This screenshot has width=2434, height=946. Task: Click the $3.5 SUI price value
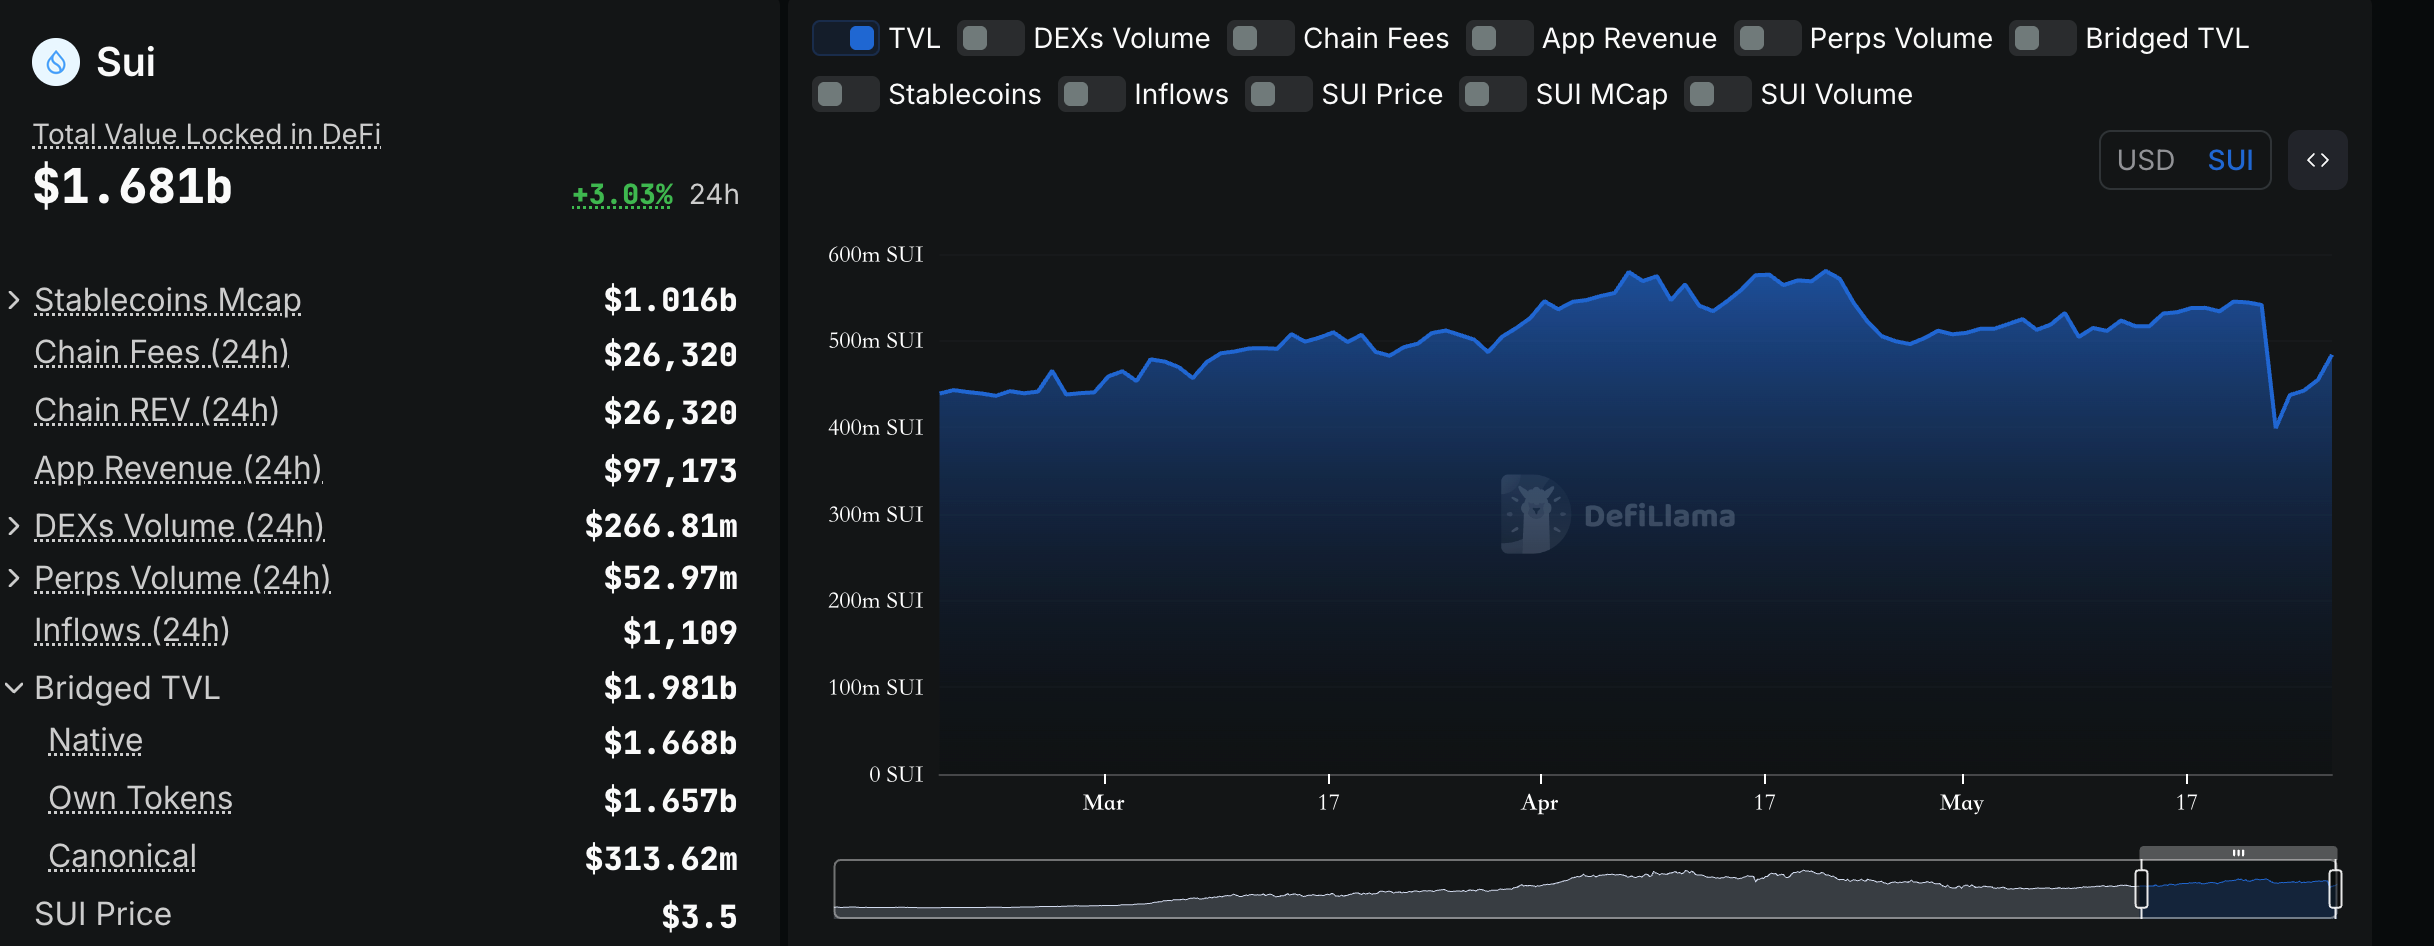point(699,916)
